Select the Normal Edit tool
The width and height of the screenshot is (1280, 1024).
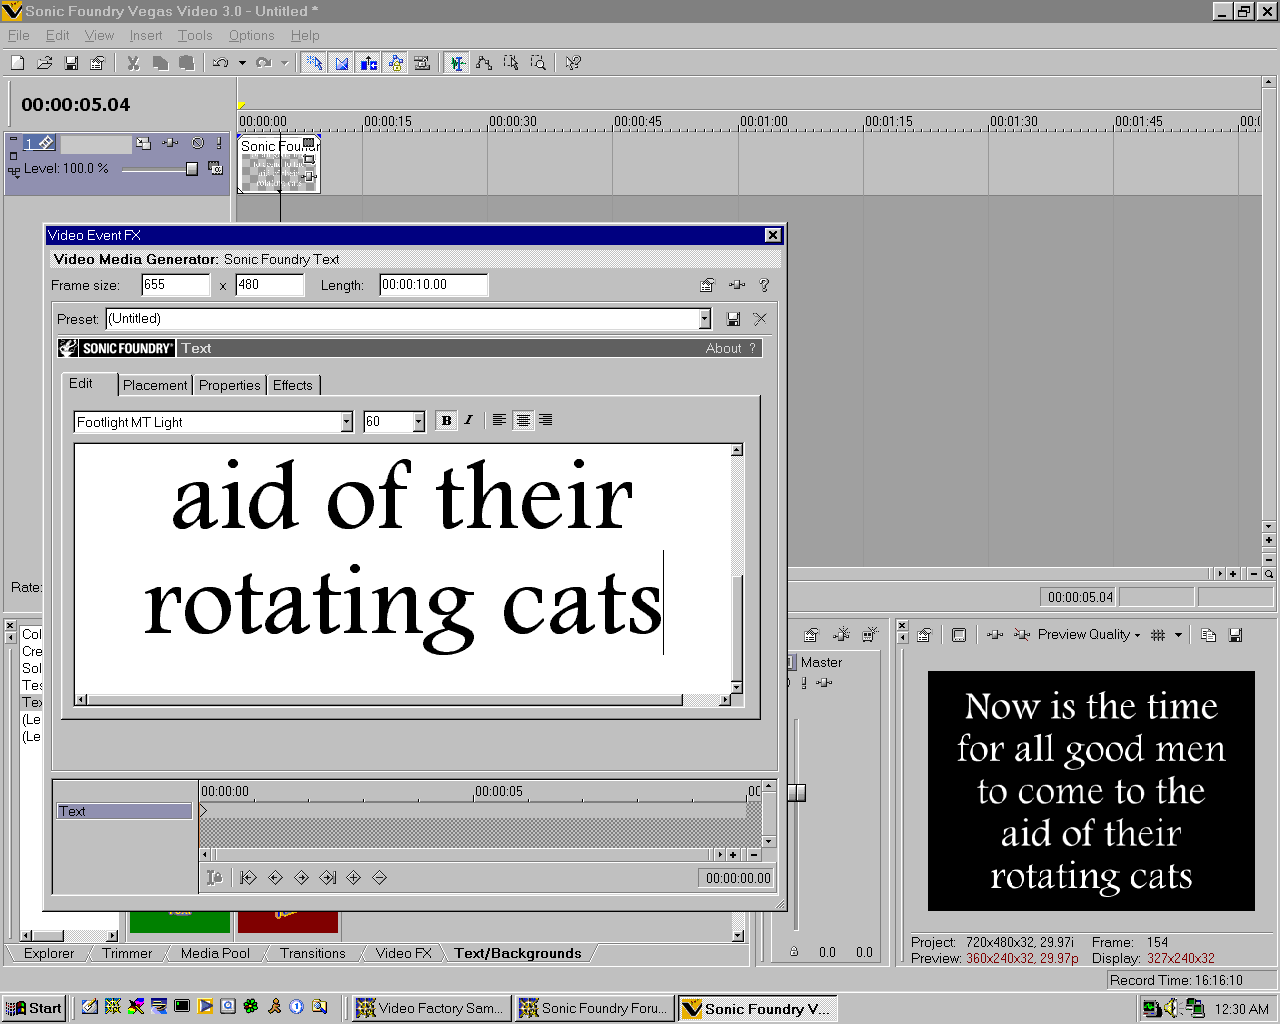(457, 63)
